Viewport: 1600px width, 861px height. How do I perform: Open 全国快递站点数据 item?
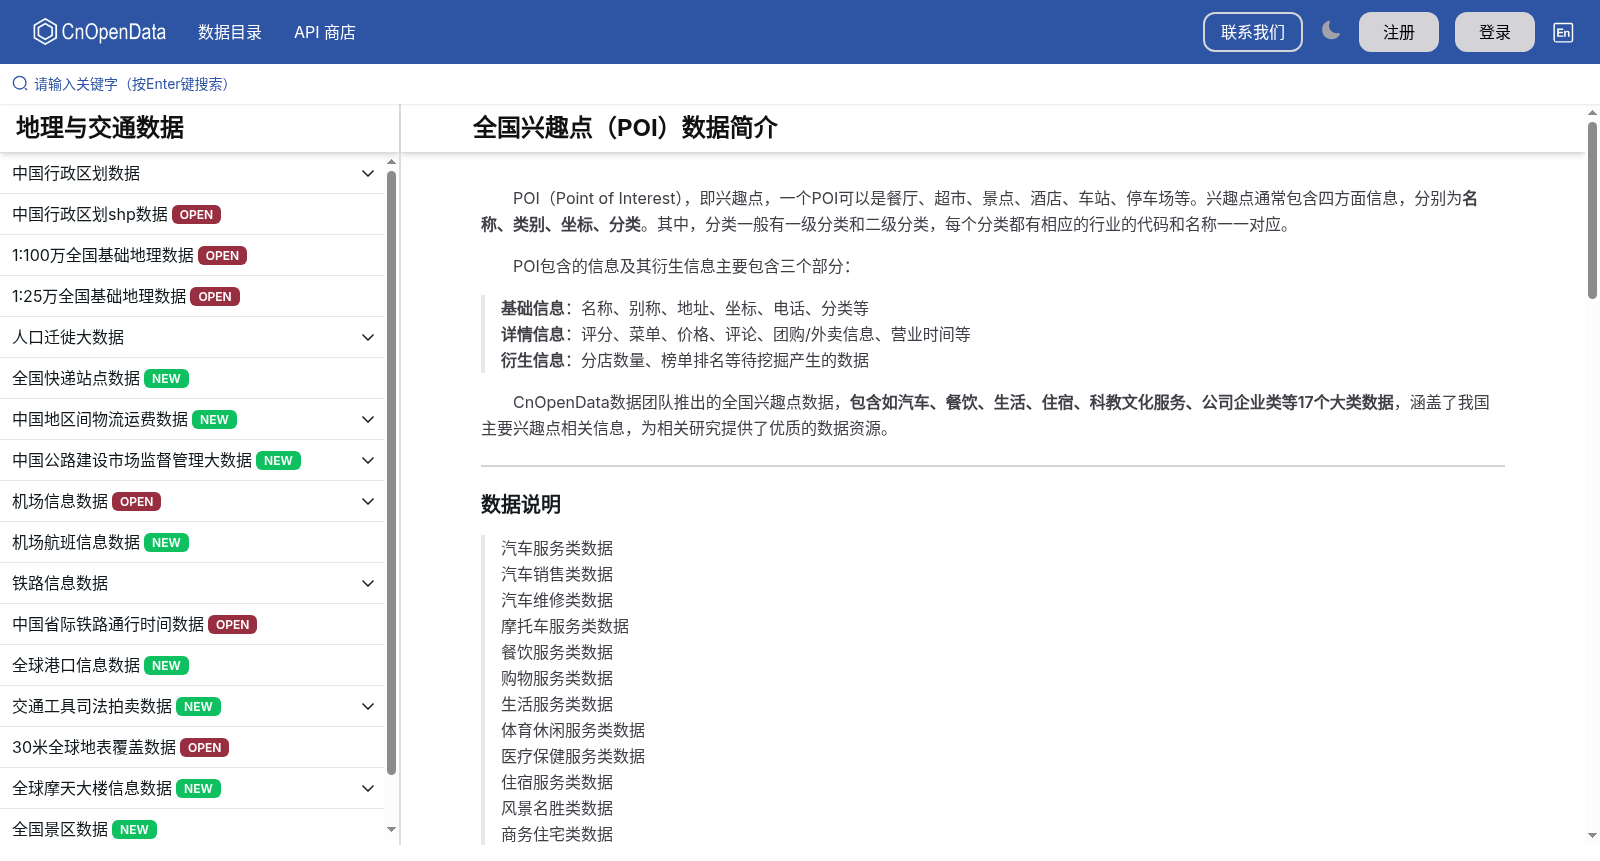pyautogui.click(x=192, y=378)
